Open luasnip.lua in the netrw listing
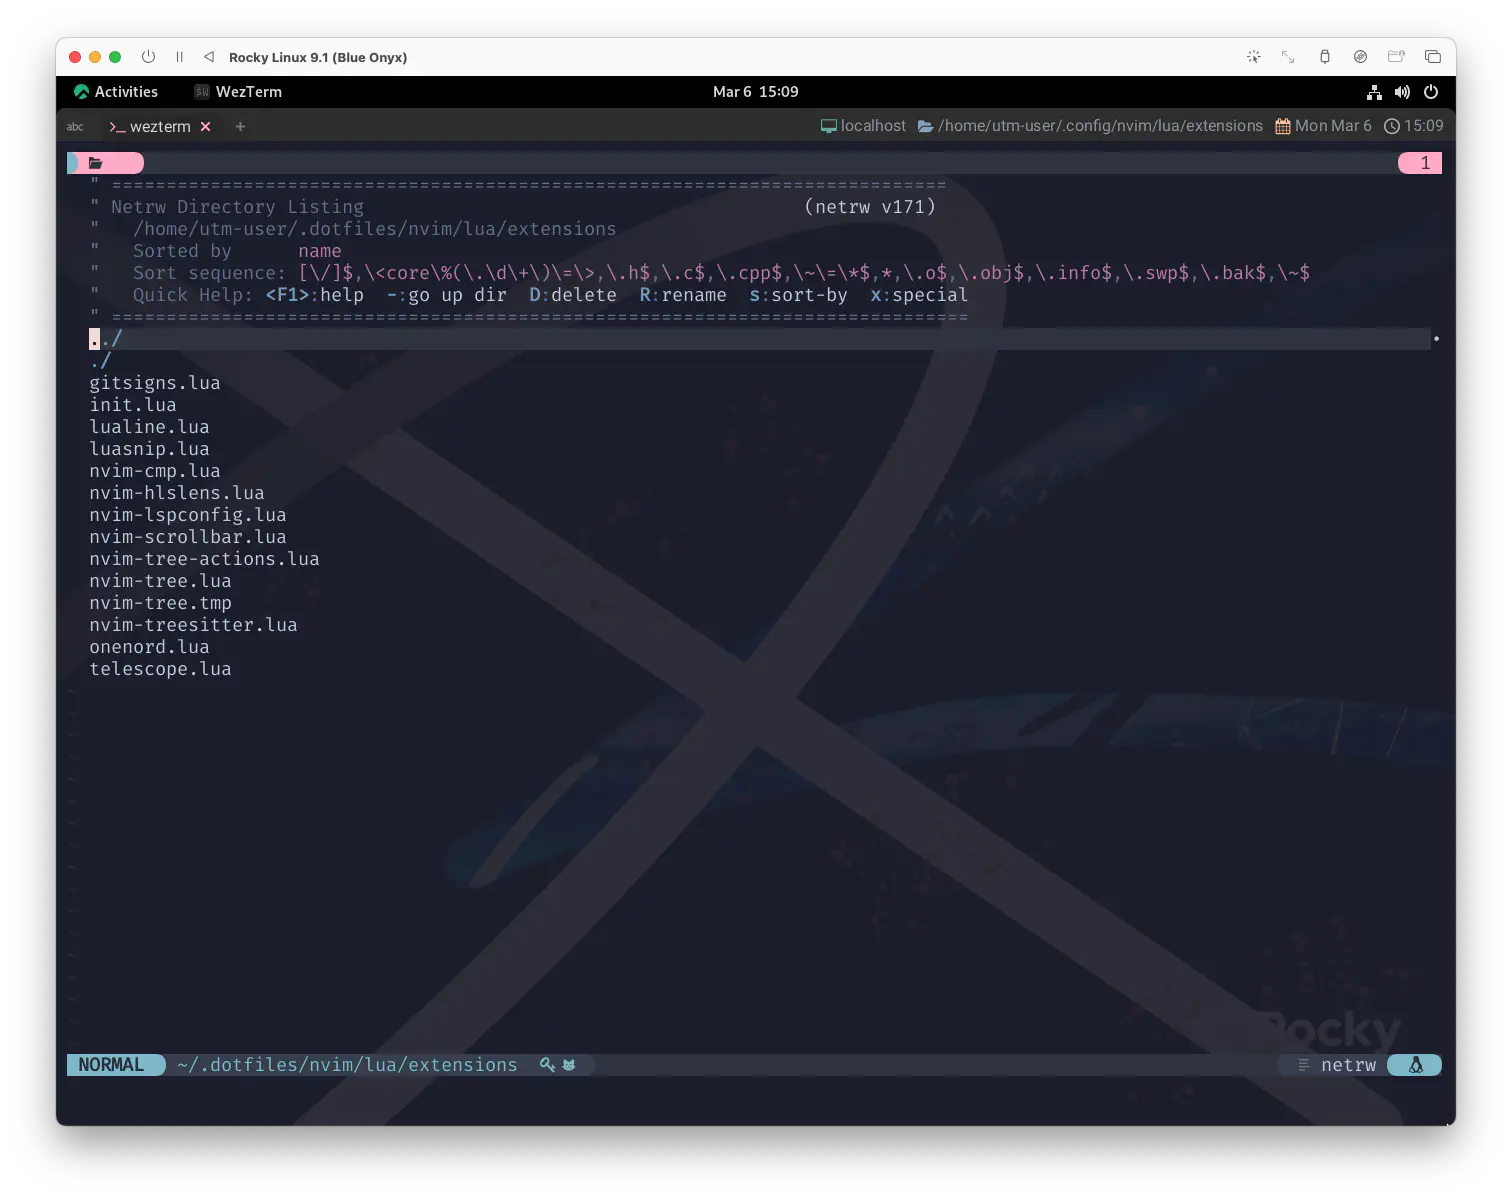This screenshot has height=1200, width=1512. tap(149, 449)
